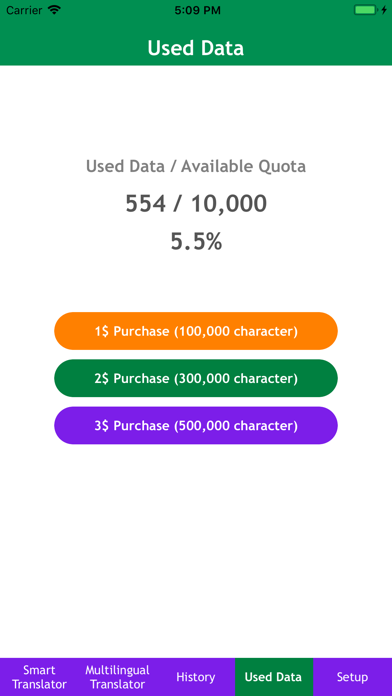Image resolution: width=392 pixels, height=696 pixels.
Task: Tap the empty white area above the quota label
Action: [196, 111]
